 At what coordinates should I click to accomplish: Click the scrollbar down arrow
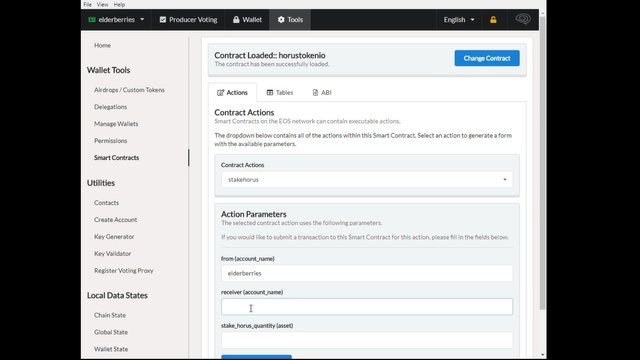pyautogui.click(x=542, y=355)
